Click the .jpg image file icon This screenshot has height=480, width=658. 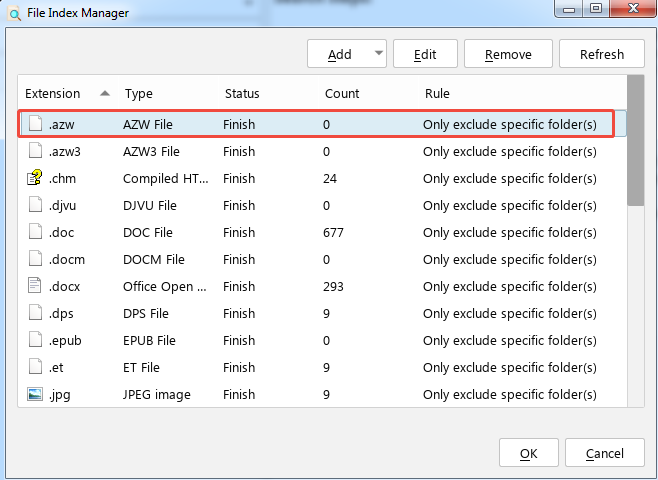(35, 395)
